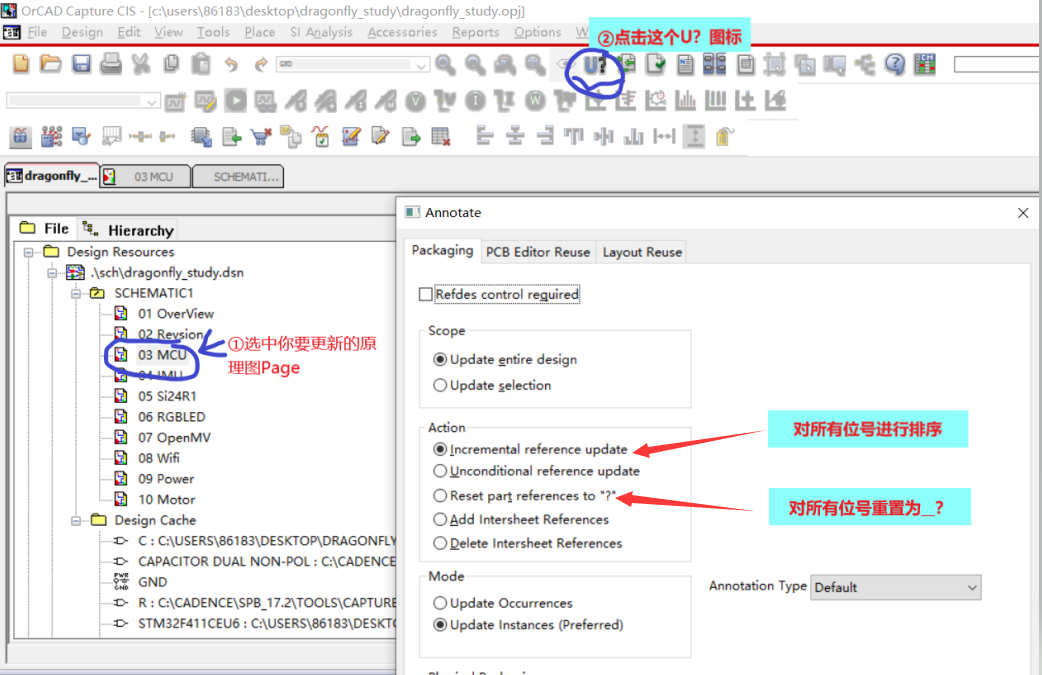Select the Update selection scope option

coord(440,385)
